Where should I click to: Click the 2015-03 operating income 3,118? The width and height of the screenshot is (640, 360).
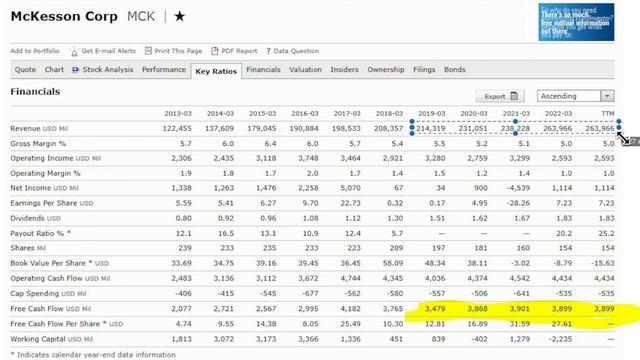tap(266, 158)
